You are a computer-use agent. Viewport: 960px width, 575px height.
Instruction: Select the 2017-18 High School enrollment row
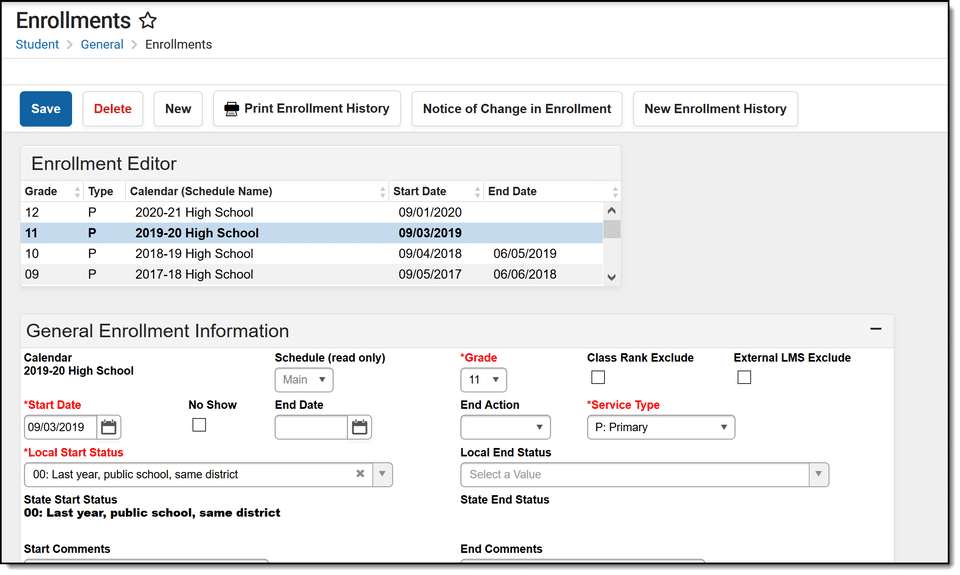click(312, 274)
